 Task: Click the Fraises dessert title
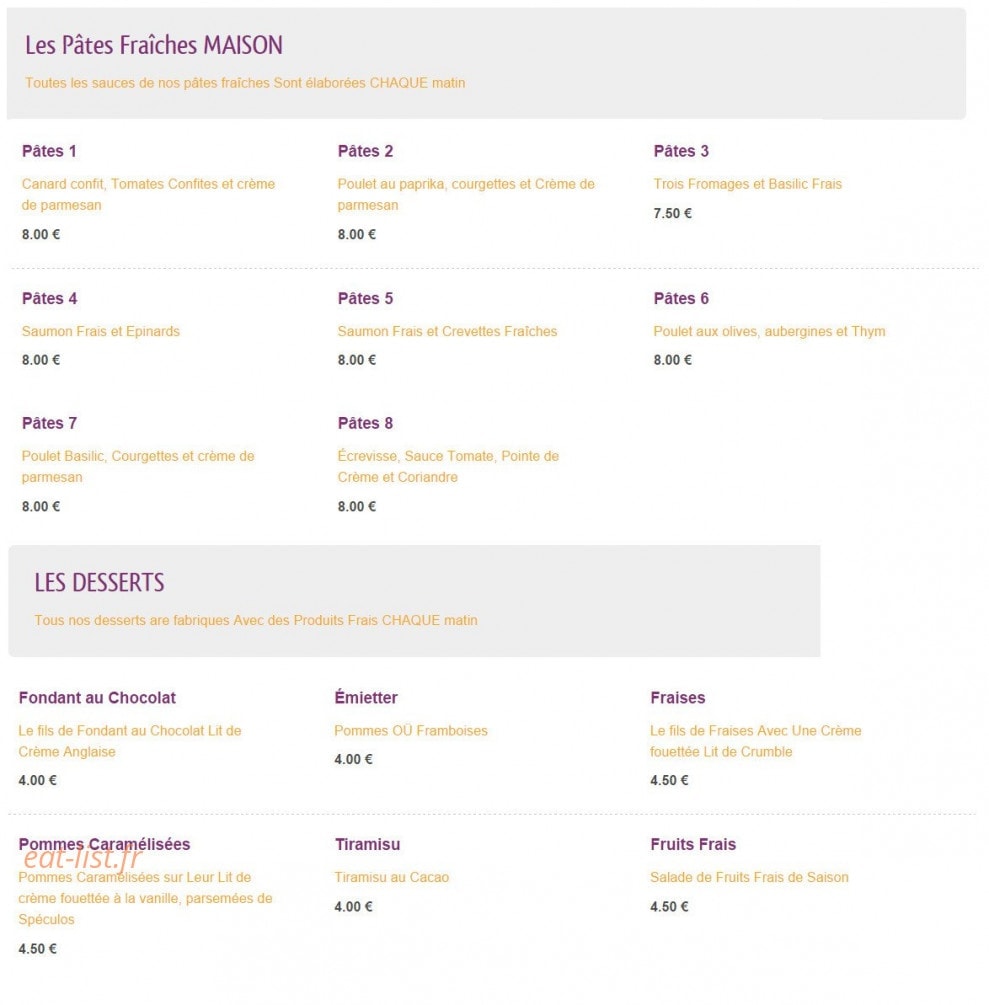coord(677,698)
